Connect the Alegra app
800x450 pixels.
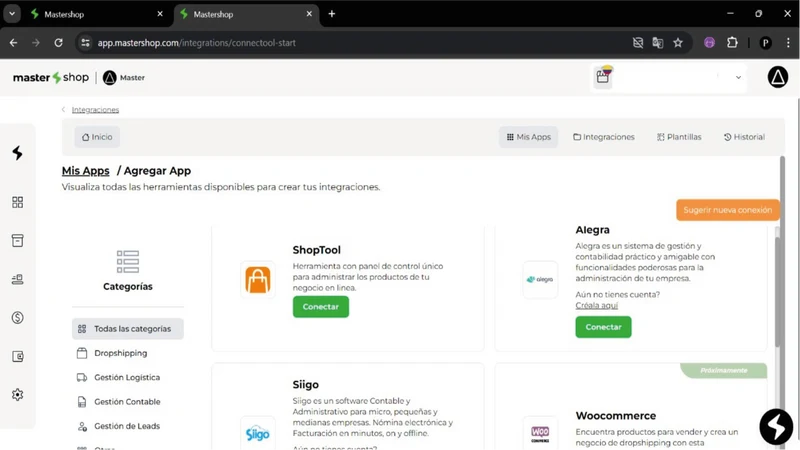click(x=603, y=327)
